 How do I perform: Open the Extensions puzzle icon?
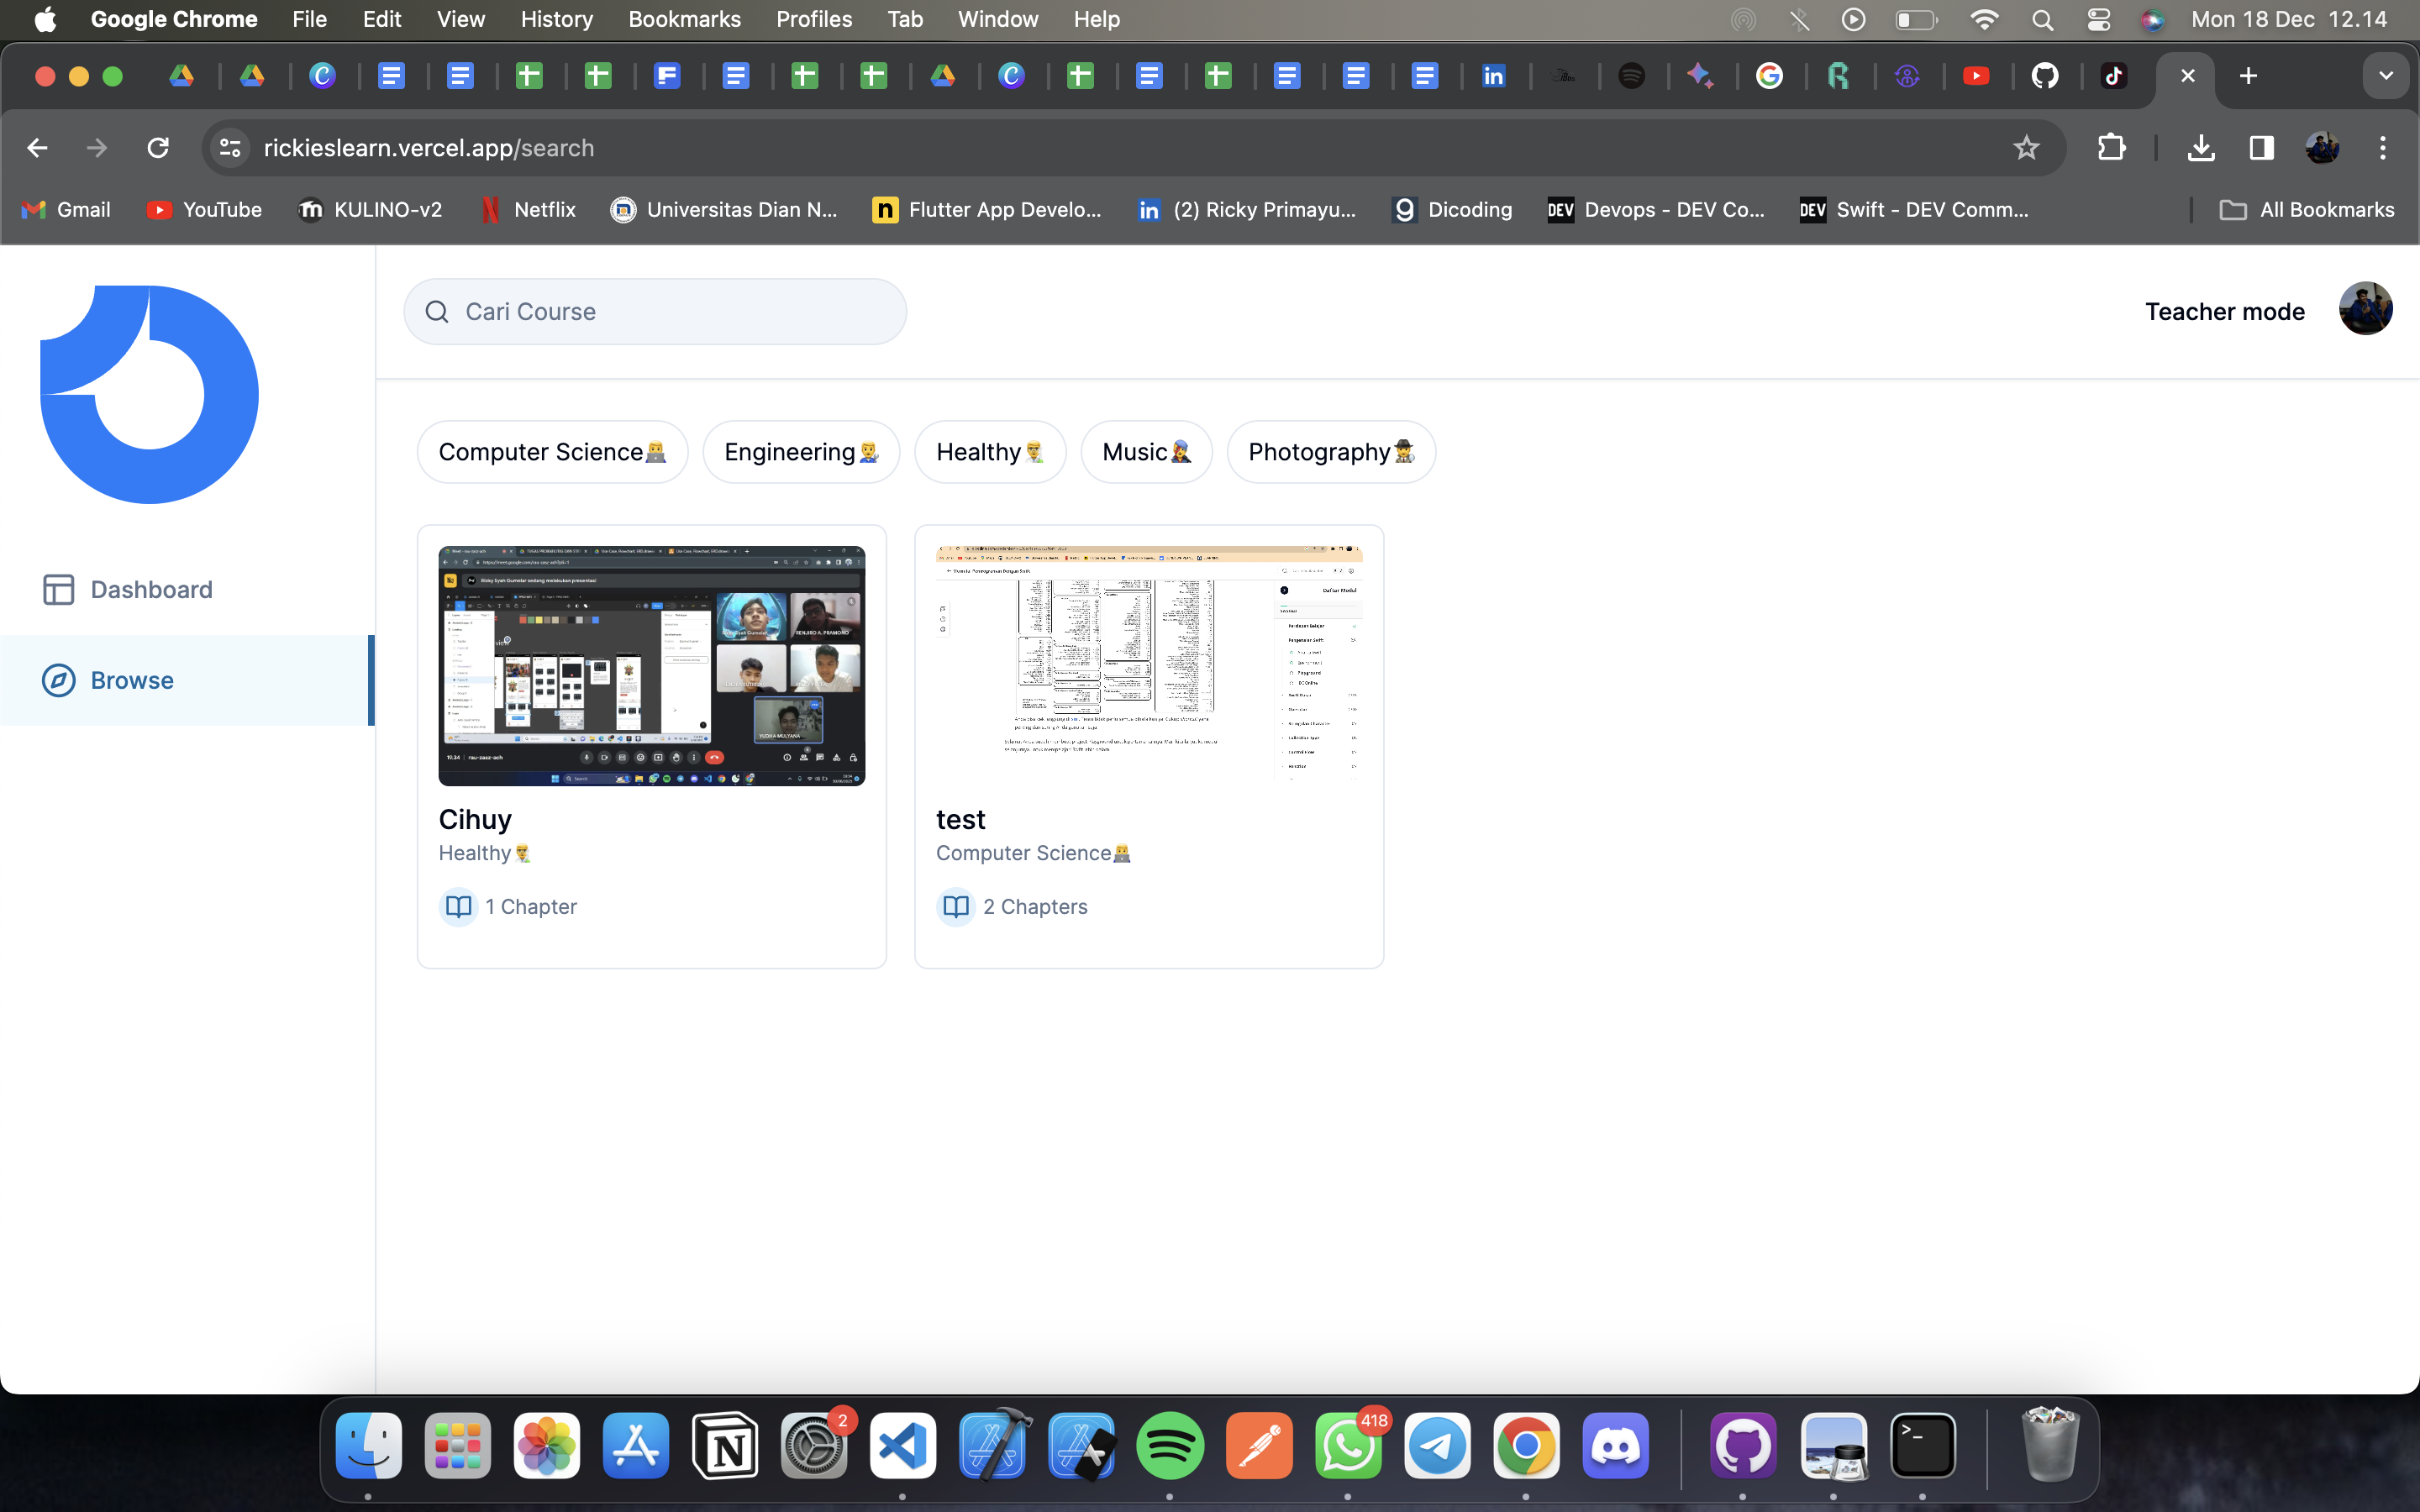tap(2112, 147)
